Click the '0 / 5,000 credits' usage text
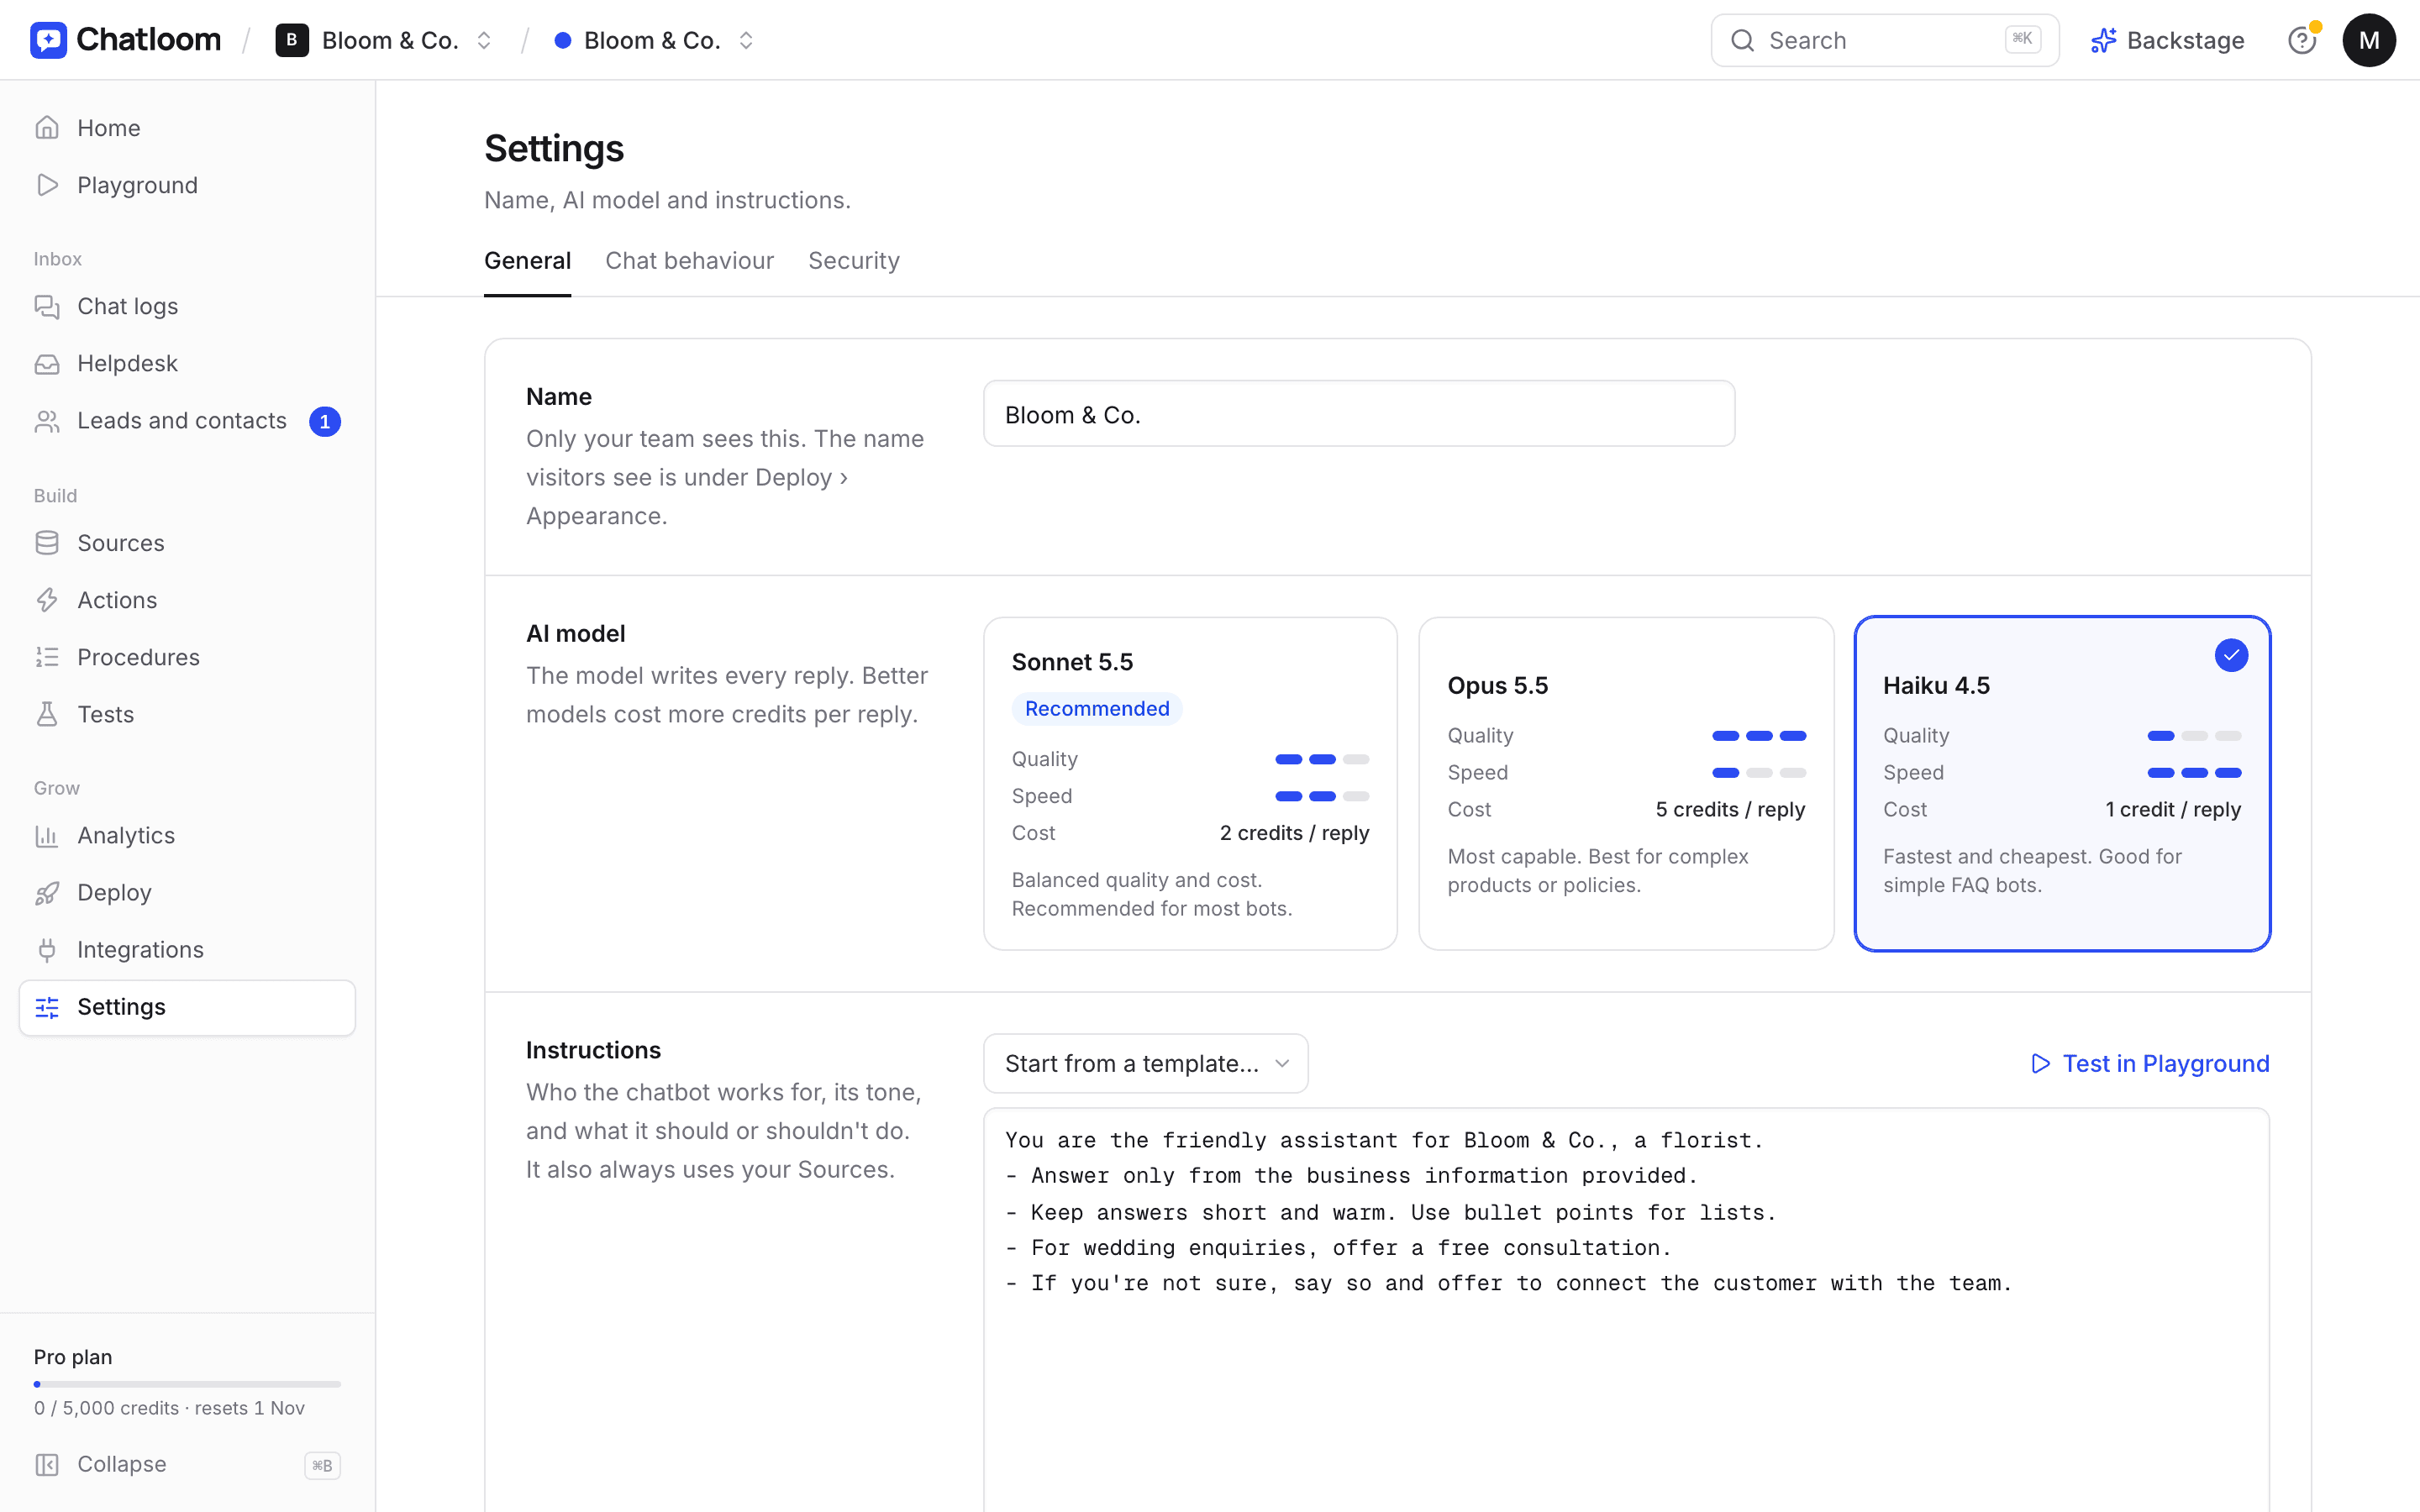The width and height of the screenshot is (2420, 1512). pyautogui.click(x=106, y=1407)
